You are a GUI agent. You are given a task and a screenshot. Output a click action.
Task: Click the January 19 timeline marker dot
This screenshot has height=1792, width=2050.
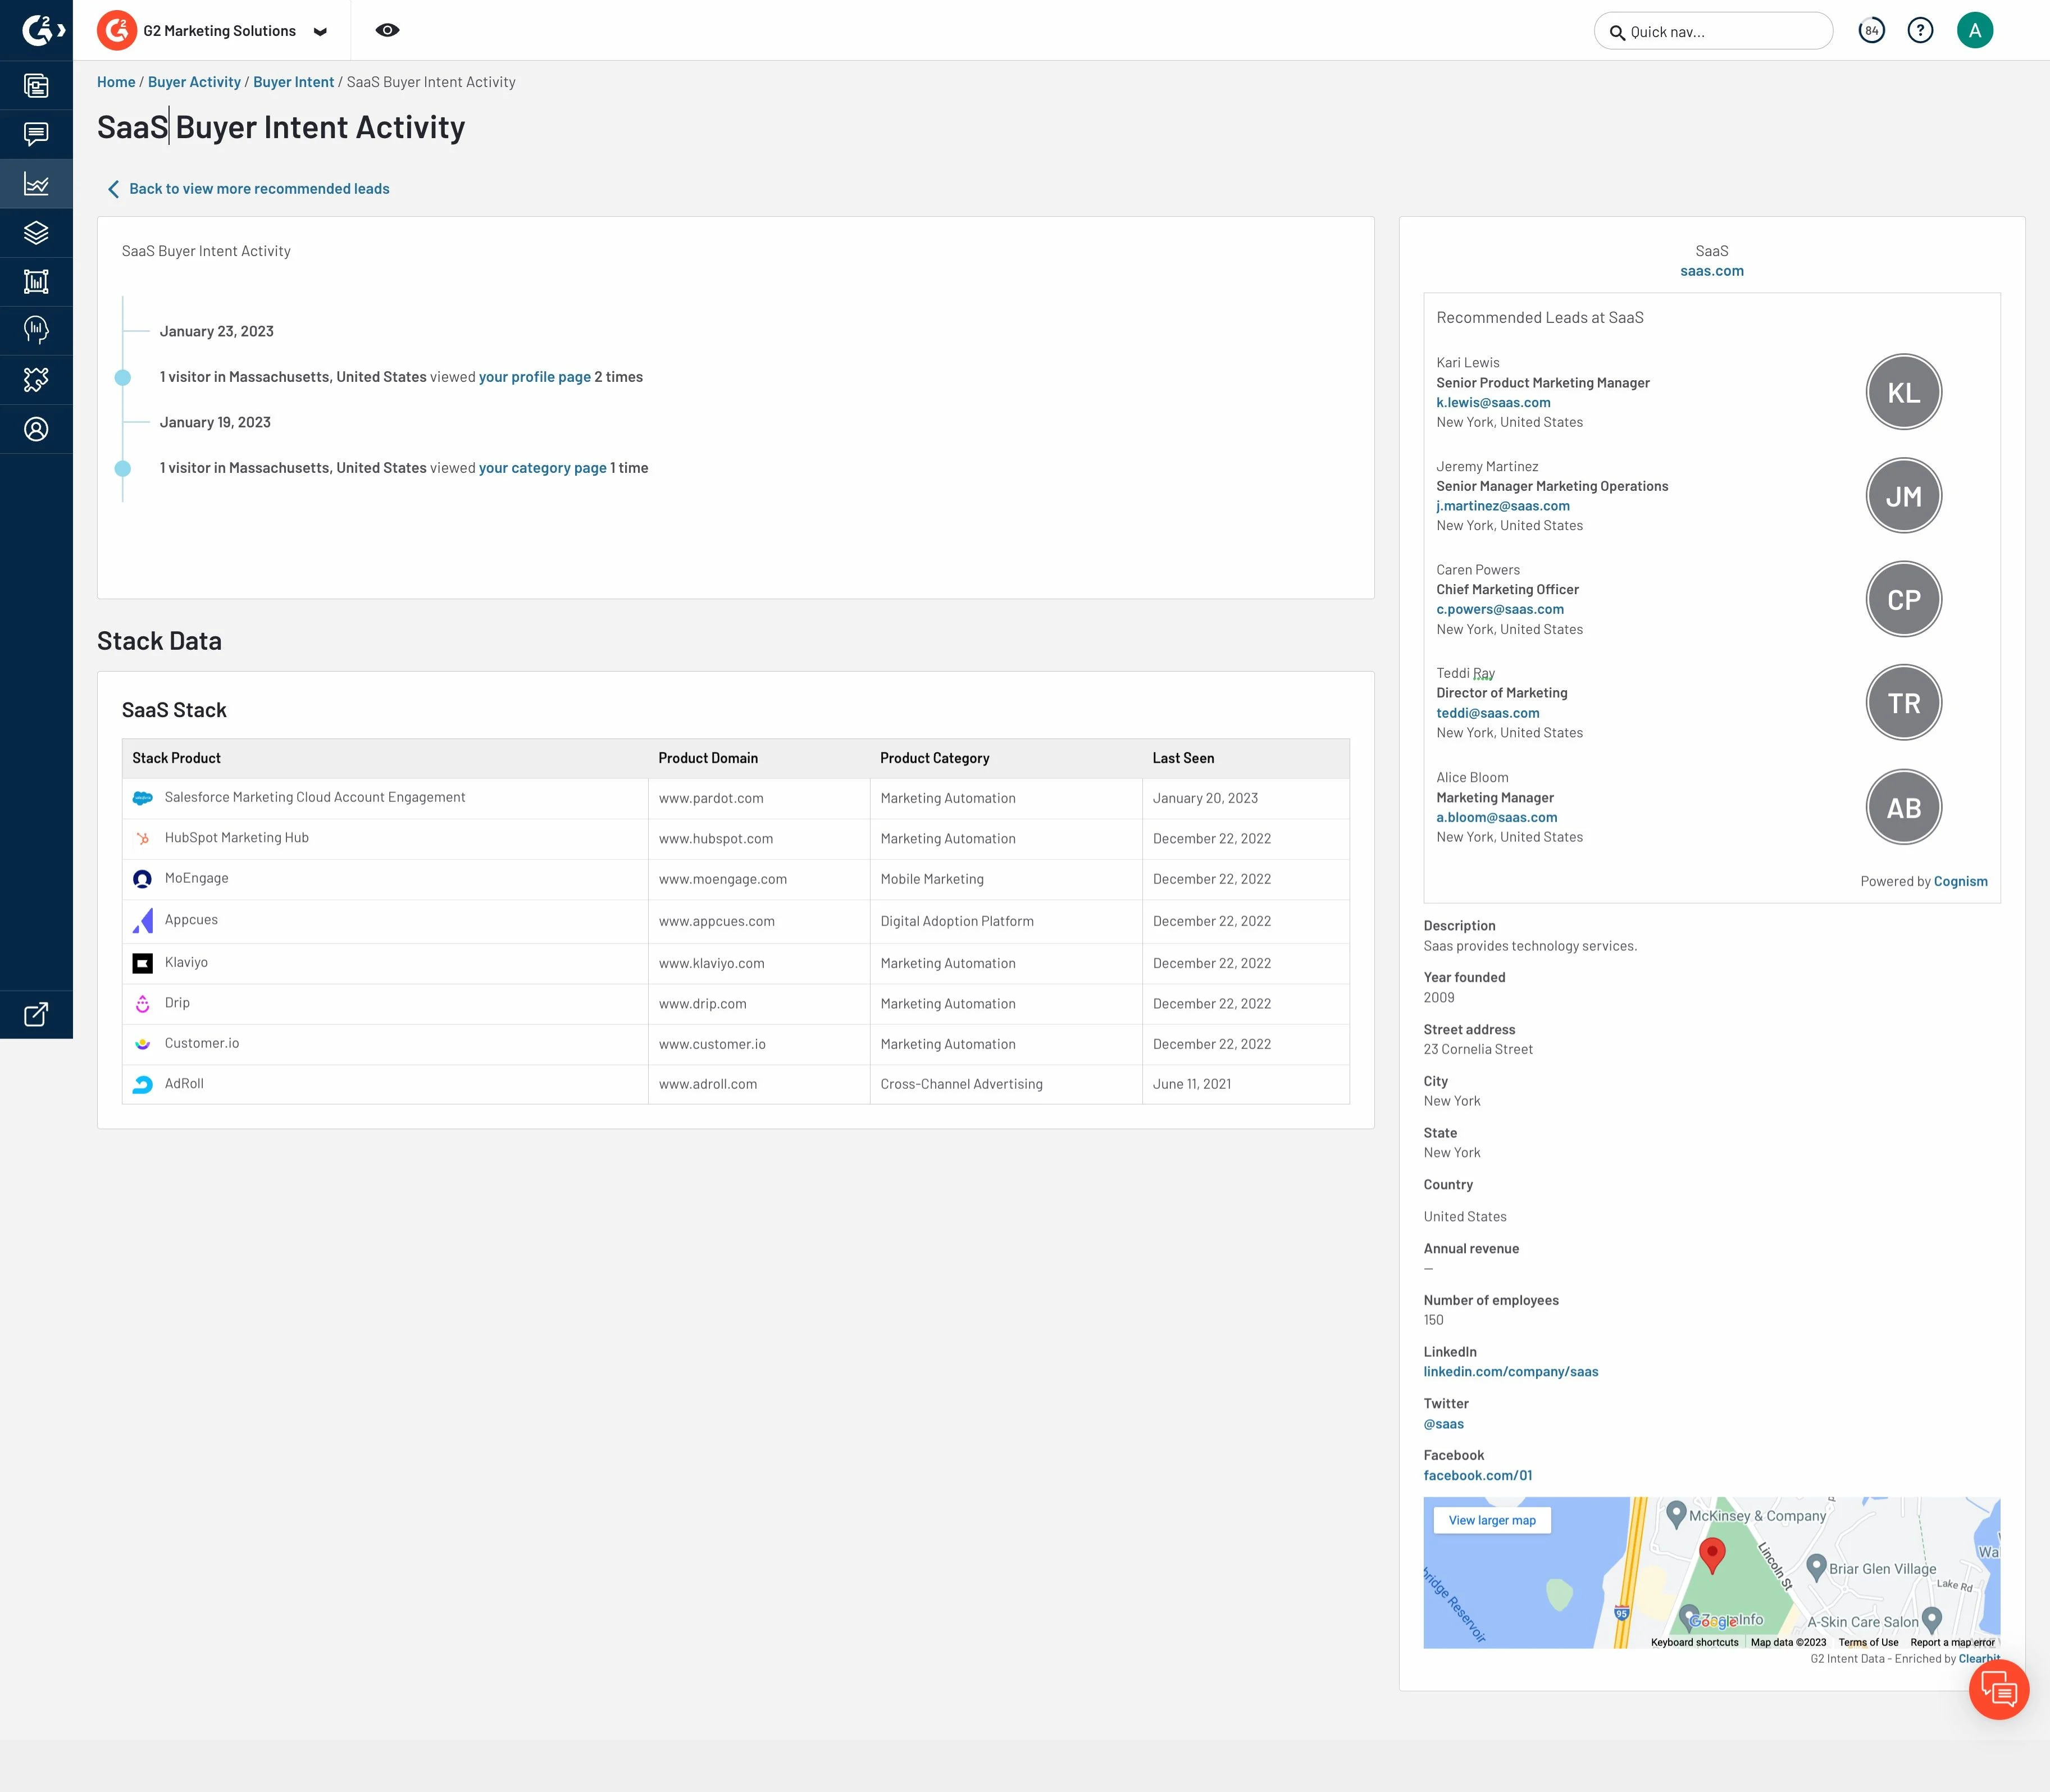point(123,468)
